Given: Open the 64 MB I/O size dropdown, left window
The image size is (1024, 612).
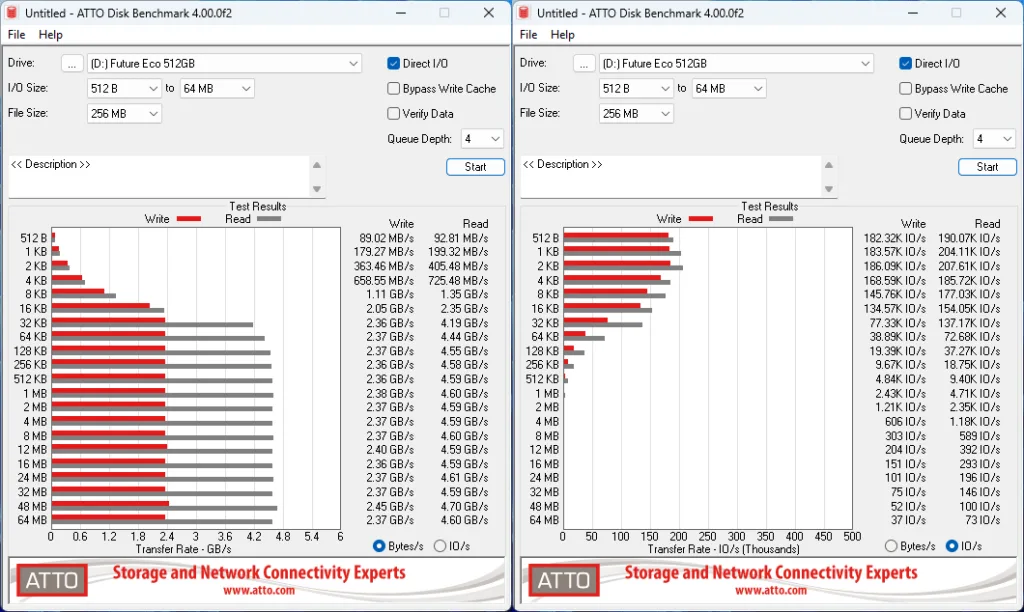Looking at the screenshot, I should coord(217,88).
